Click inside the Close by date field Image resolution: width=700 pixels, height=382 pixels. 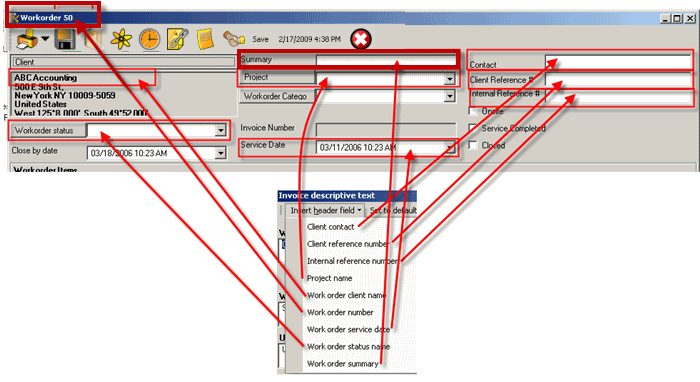click(151, 153)
